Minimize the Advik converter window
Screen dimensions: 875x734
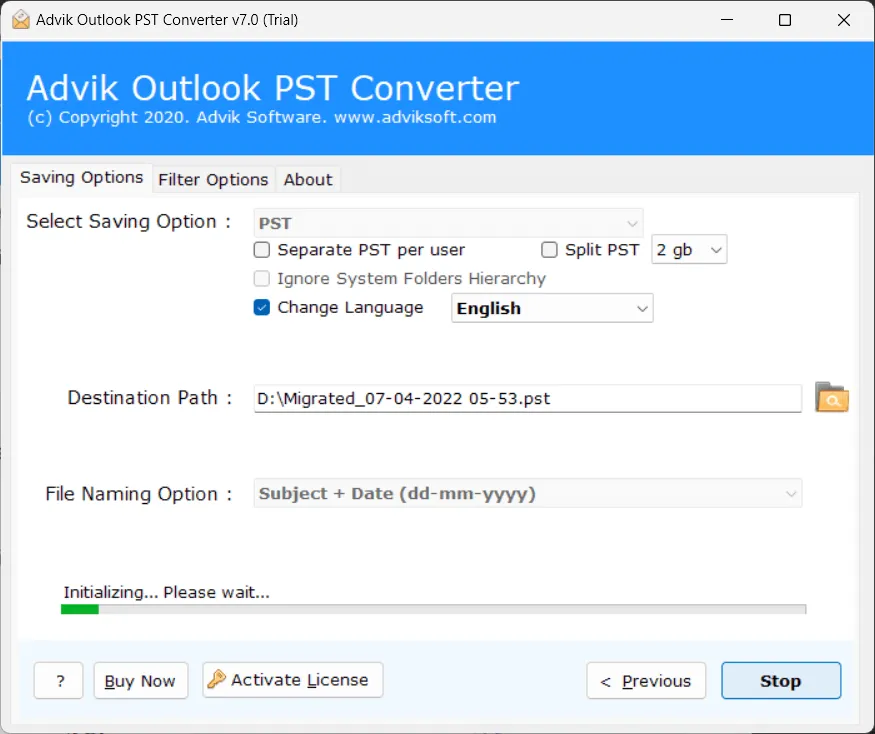(x=727, y=20)
